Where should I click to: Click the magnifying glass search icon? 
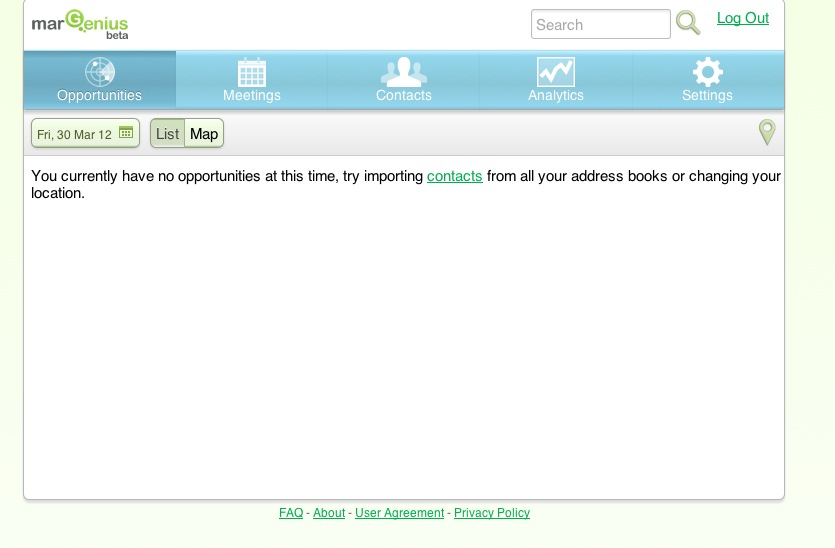[688, 23]
